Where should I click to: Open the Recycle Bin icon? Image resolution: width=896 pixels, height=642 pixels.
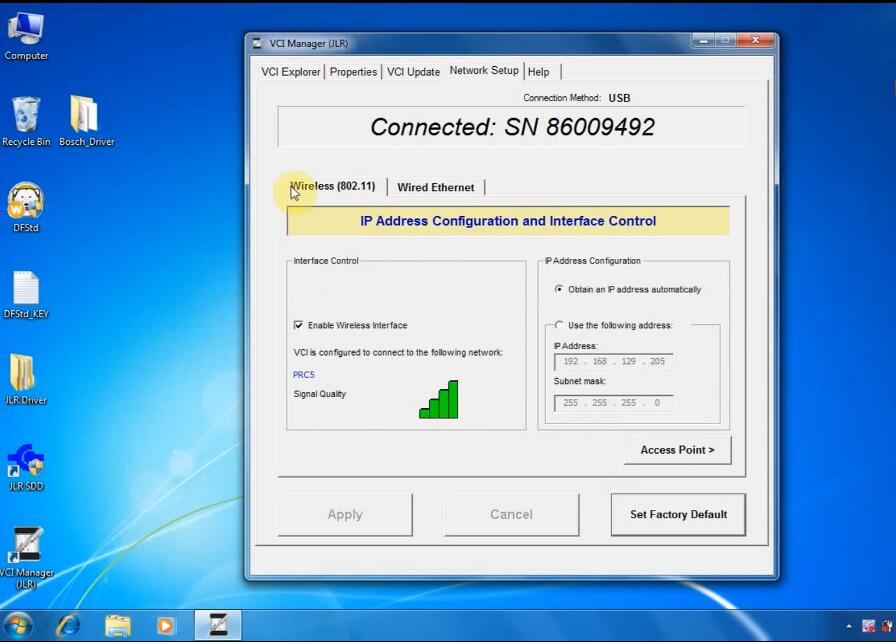point(26,122)
